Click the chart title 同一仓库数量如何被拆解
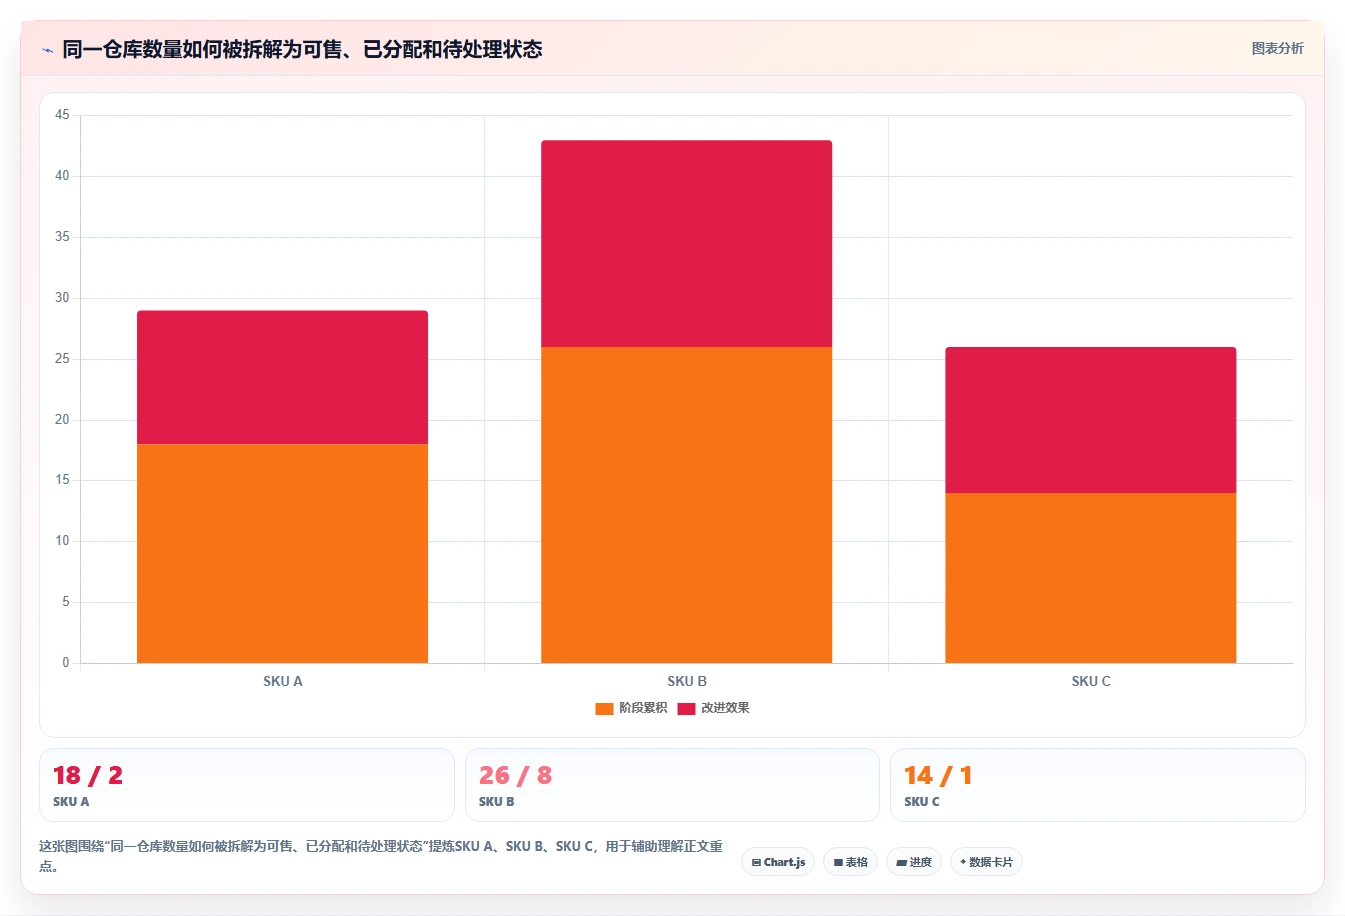This screenshot has height=916, width=1345. point(302,49)
